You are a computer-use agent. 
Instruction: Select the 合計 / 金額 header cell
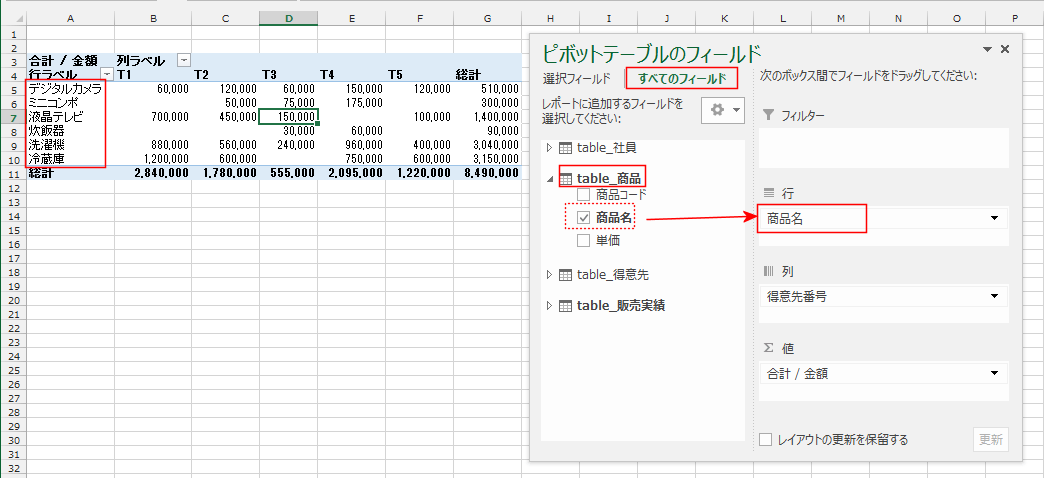[71, 61]
